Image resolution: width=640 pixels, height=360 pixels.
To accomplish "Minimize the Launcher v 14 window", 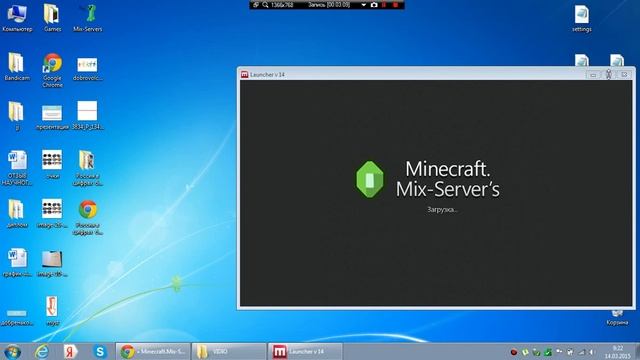I will pyautogui.click(x=593, y=75).
